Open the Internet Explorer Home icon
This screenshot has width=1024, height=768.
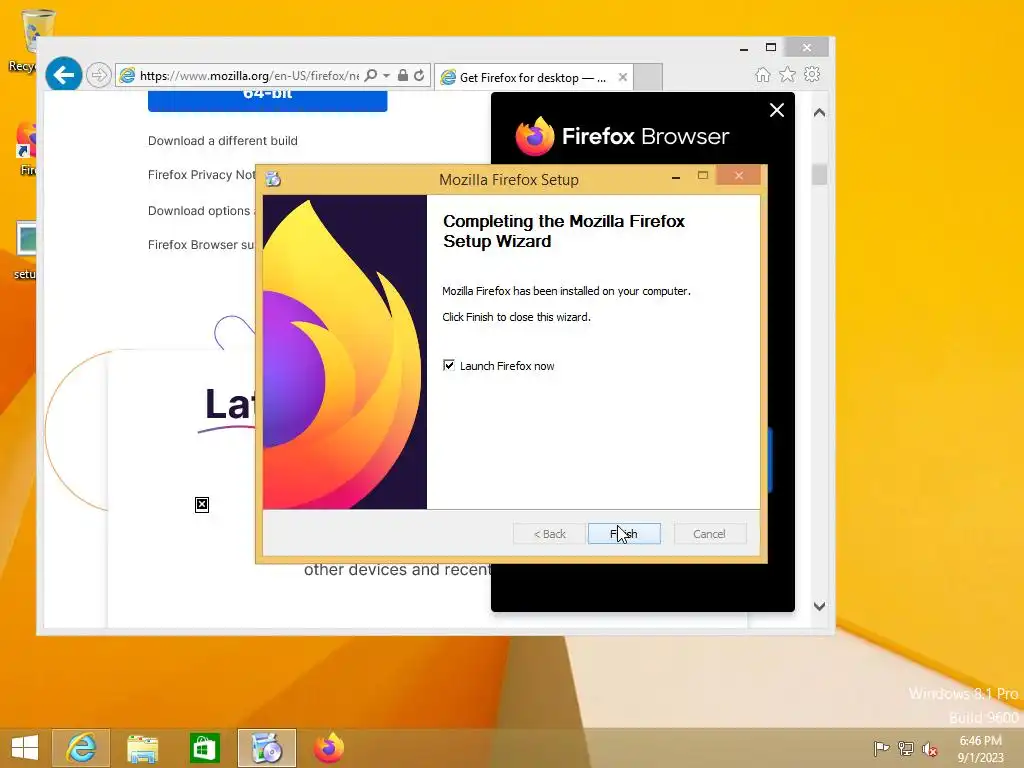pos(762,74)
